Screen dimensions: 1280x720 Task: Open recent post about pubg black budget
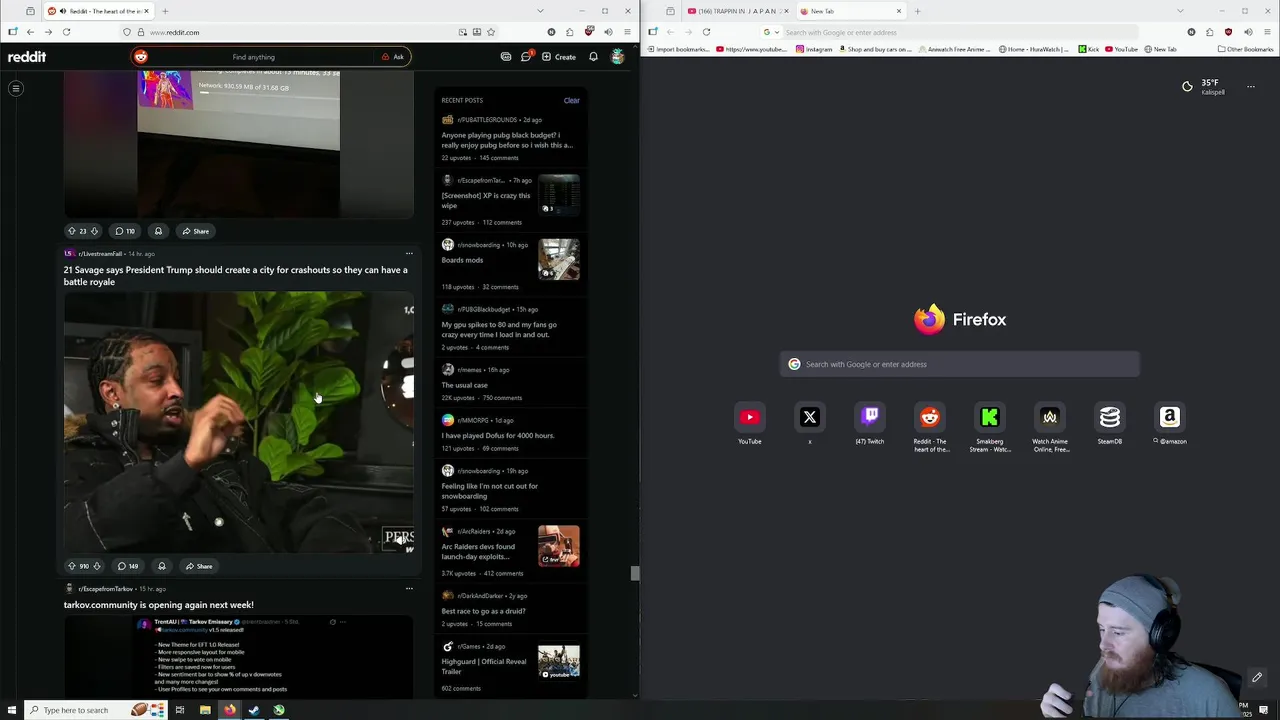click(507, 140)
